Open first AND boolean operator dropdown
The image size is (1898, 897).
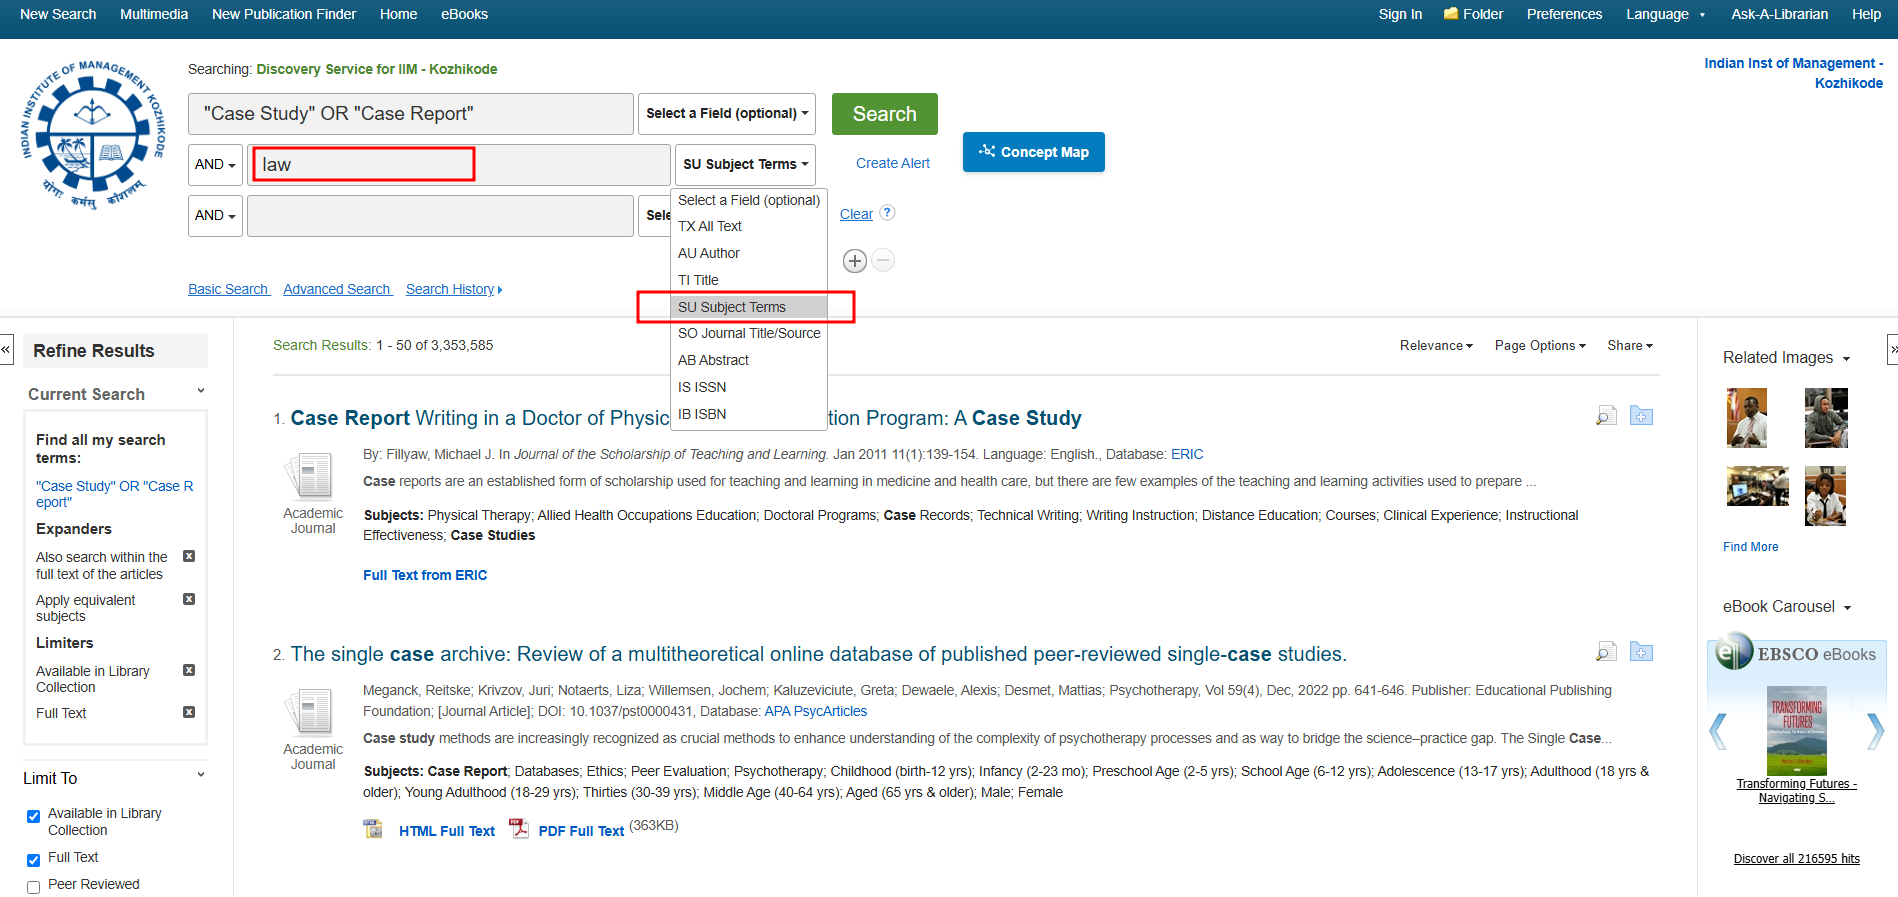click(215, 165)
